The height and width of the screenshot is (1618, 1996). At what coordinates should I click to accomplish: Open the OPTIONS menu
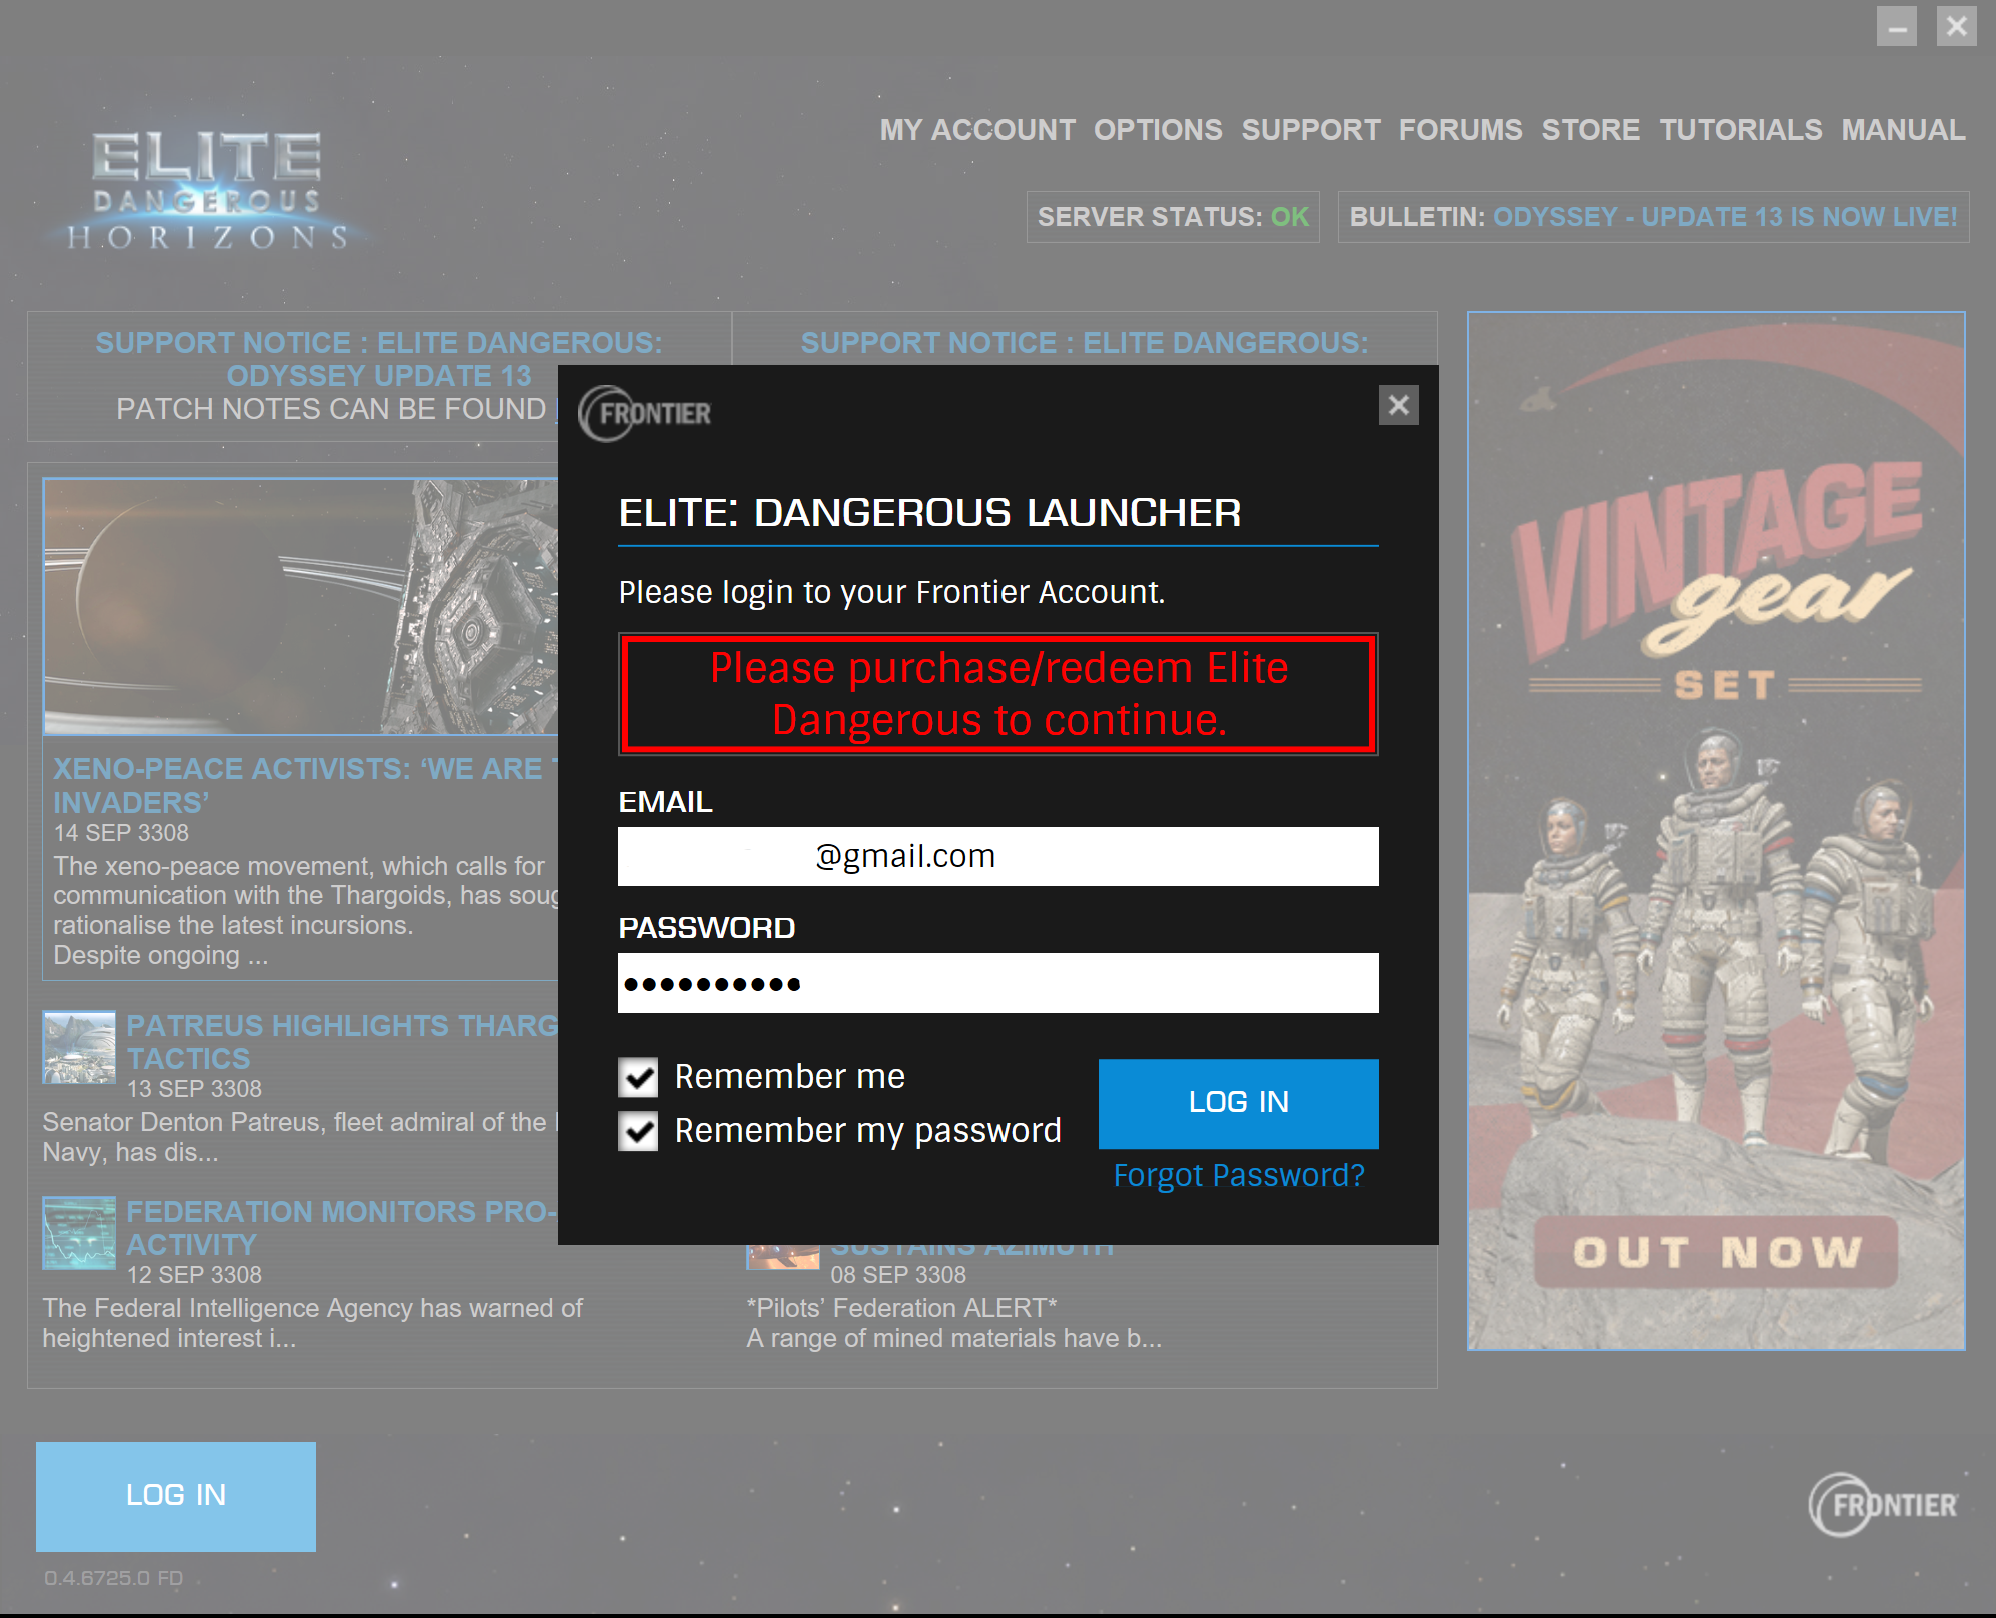(1158, 130)
